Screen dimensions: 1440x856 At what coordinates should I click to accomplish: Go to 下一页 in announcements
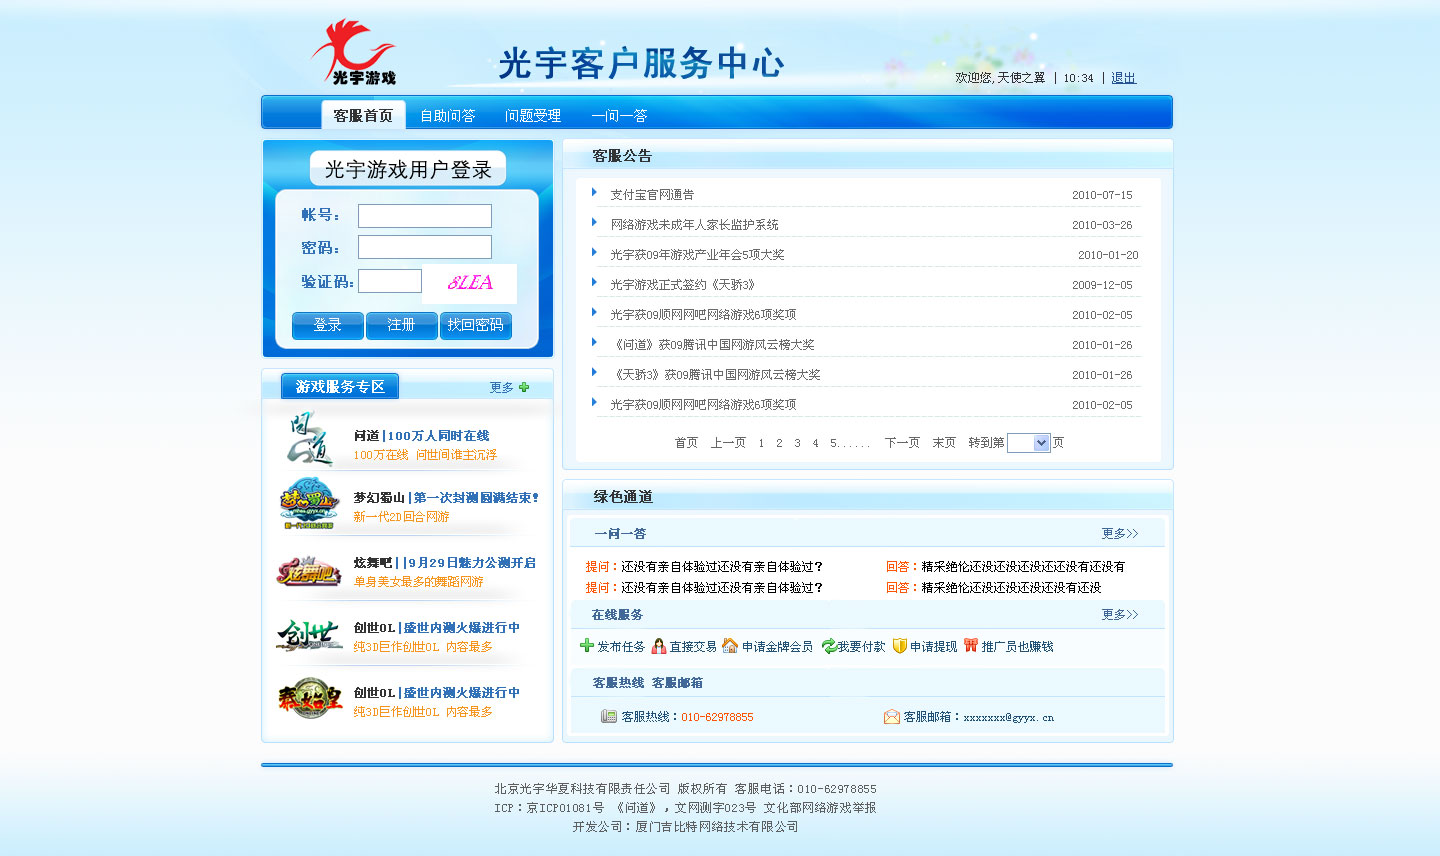coord(902,443)
